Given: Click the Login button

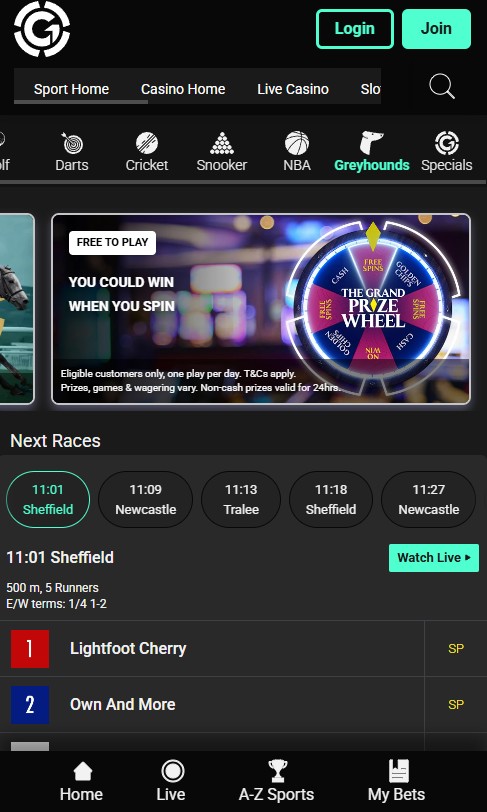Looking at the screenshot, I should [355, 29].
